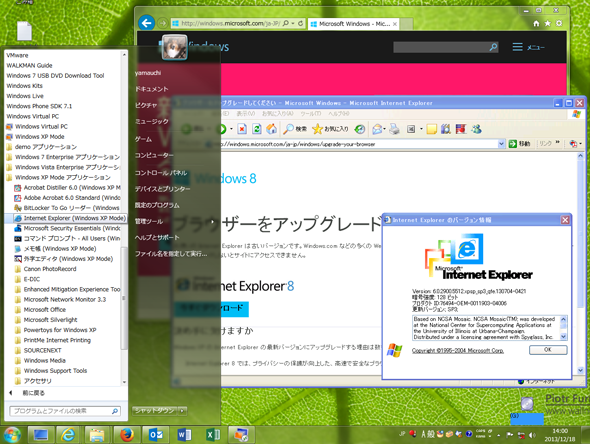Image resolution: width=590 pixels, height=444 pixels.
Task: Expand the Links (リンク) chevron in XP IE
Action: click(557, 143)
